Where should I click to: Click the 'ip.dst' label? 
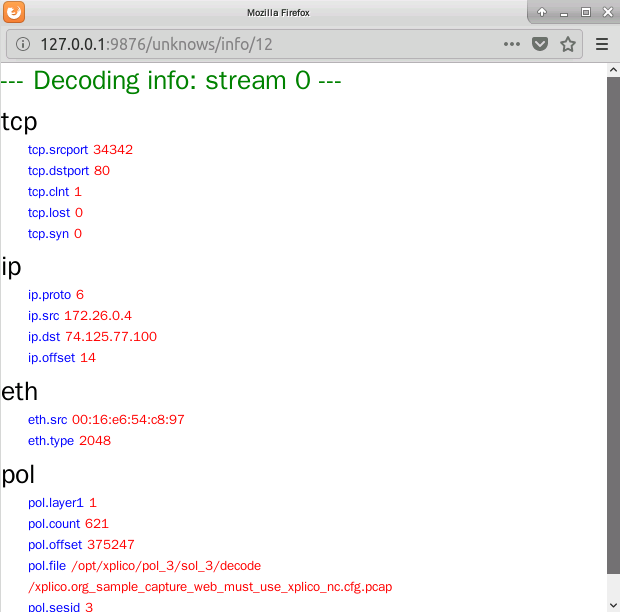pos(44,337)
